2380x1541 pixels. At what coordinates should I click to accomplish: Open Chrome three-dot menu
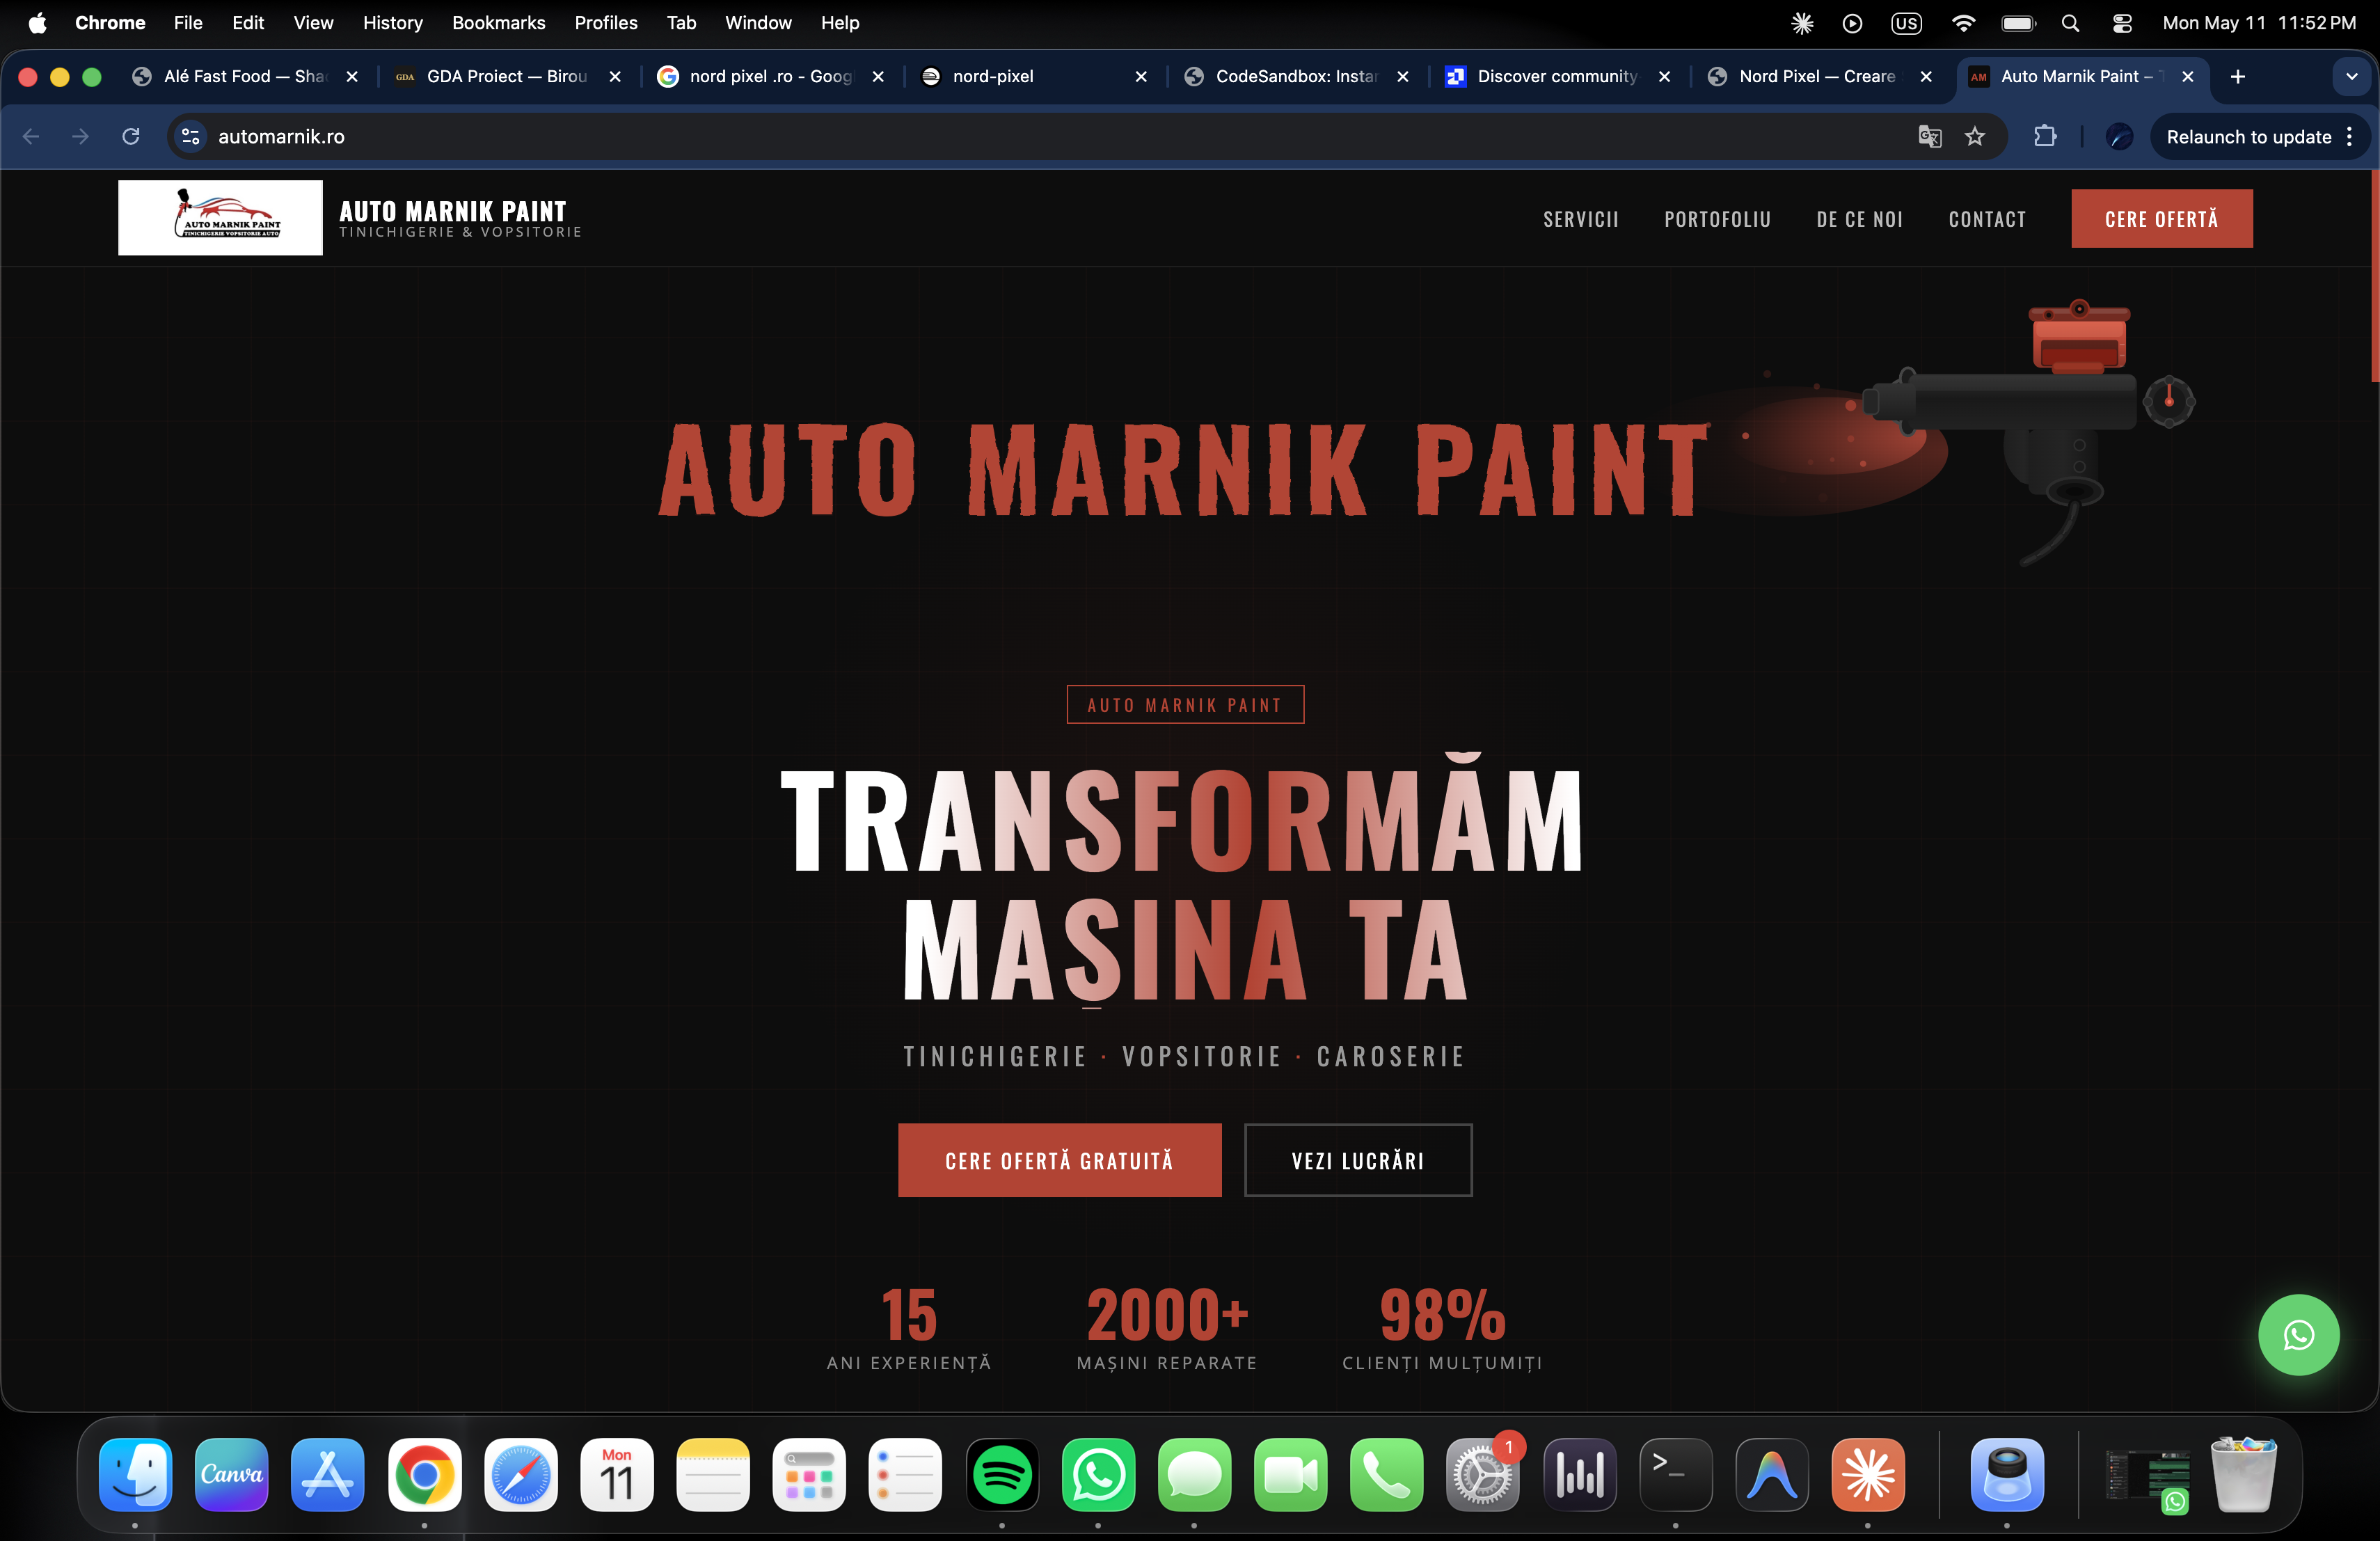point(2349,136)
